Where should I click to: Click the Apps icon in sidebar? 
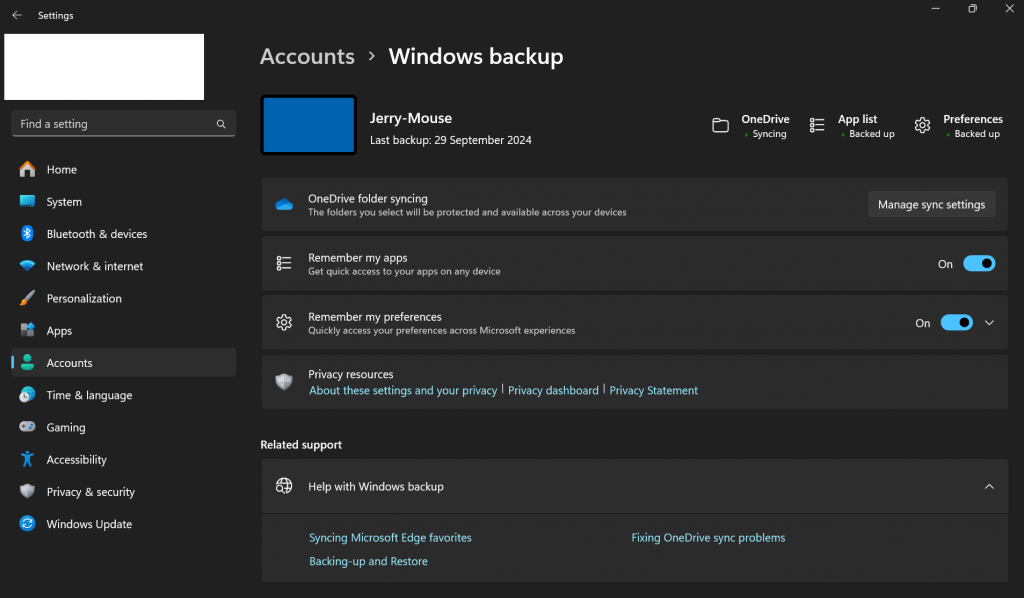click(27, 330)
